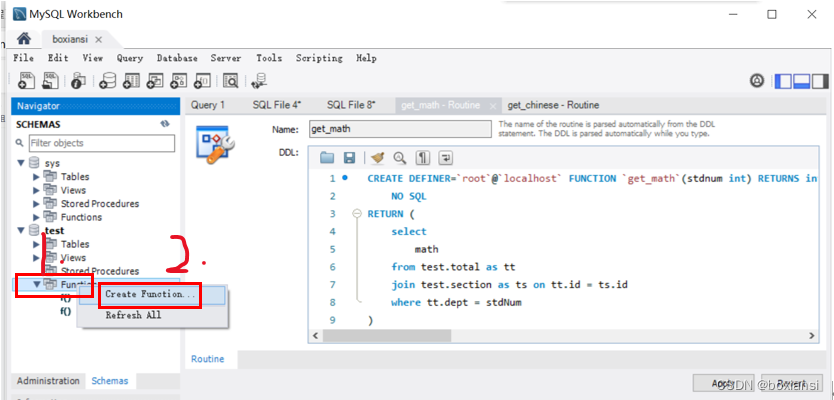Create new schema toolbar icon

108,80
